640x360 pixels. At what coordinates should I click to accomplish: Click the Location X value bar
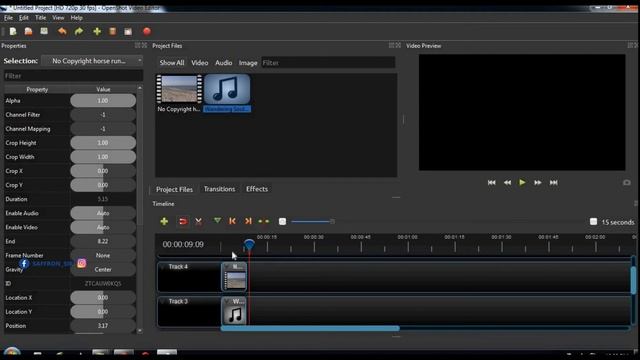[x=103, y=298]
